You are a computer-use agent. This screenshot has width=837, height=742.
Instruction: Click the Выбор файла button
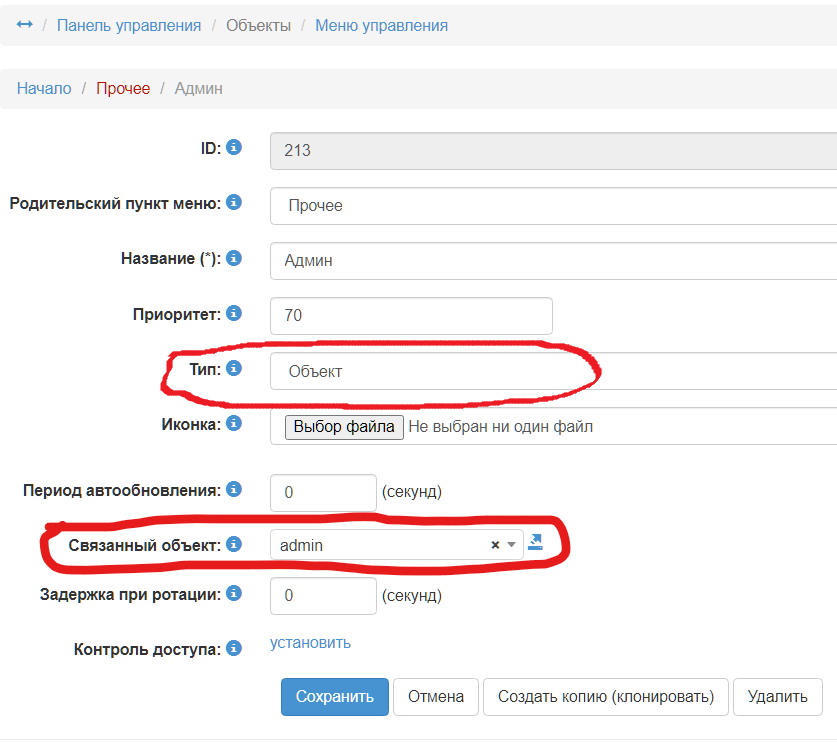345,427
